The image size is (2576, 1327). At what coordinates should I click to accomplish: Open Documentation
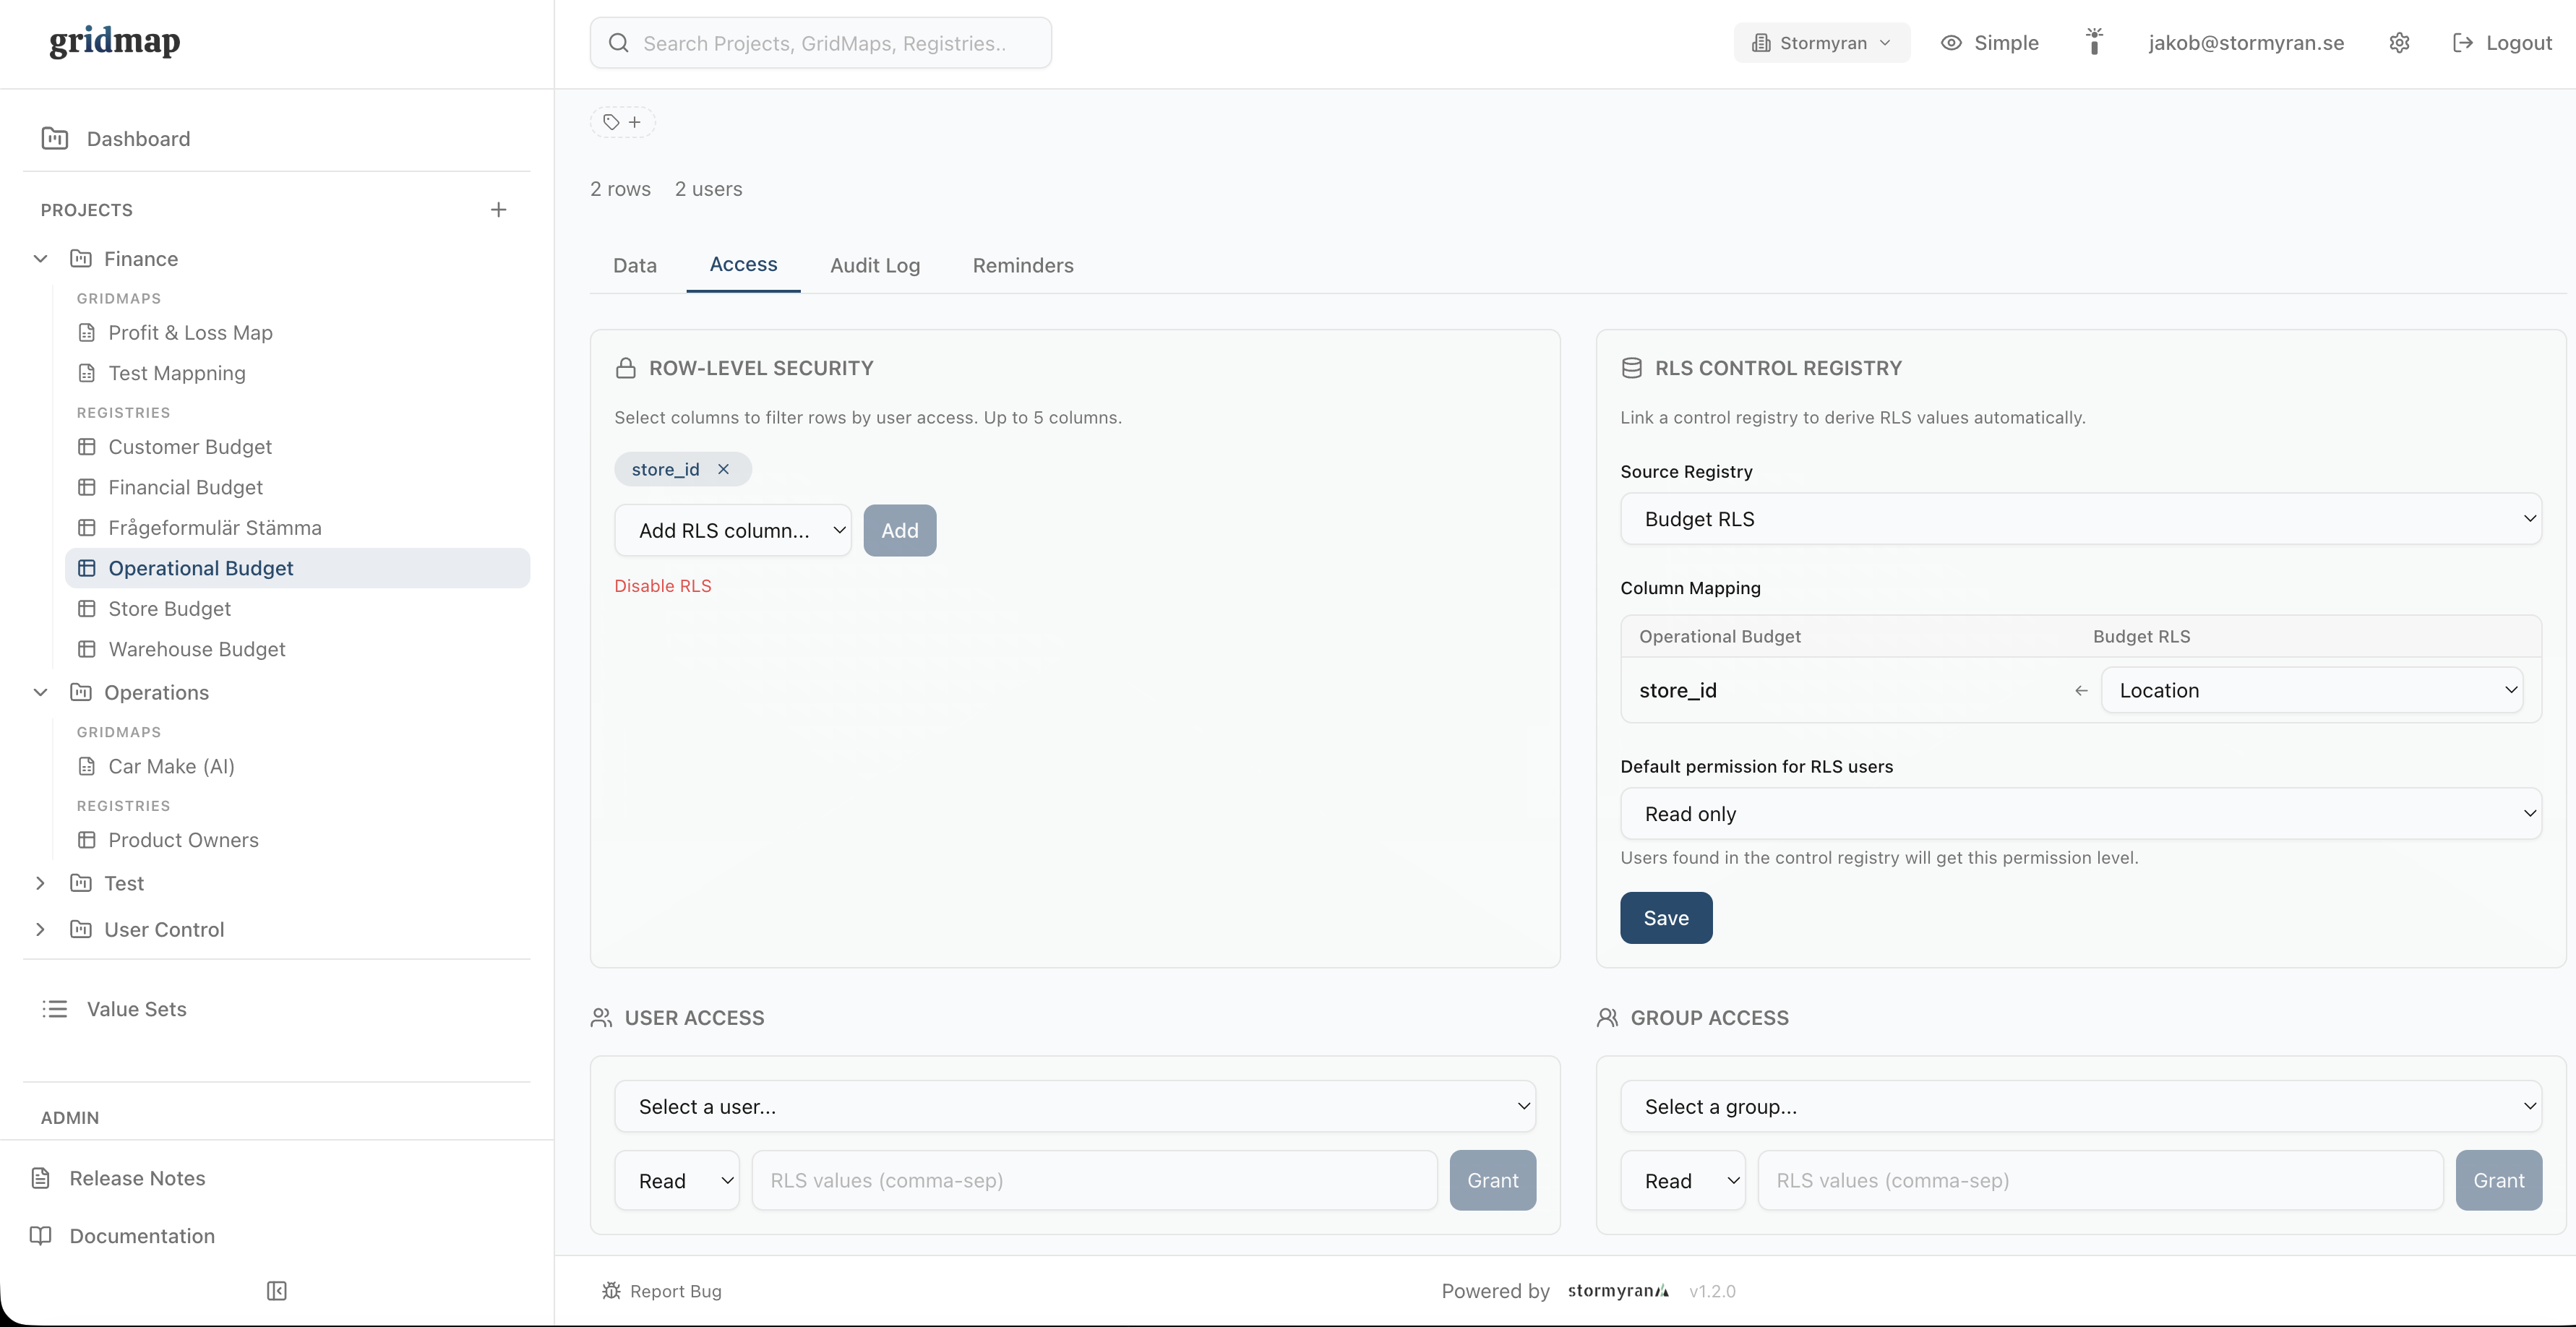(x=142, y=1236)
